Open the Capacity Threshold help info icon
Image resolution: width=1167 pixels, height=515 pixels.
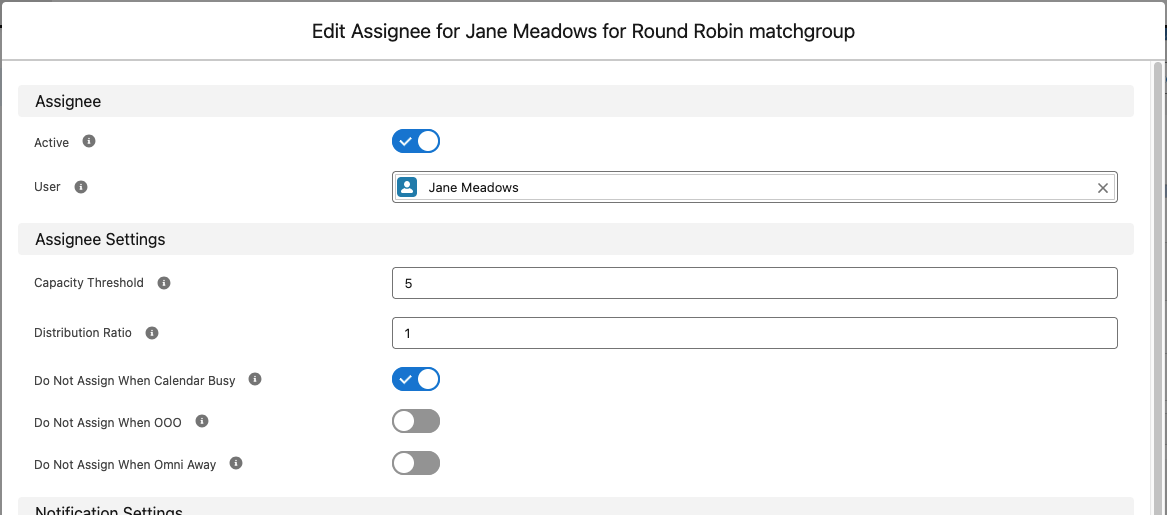click(164, 283)
